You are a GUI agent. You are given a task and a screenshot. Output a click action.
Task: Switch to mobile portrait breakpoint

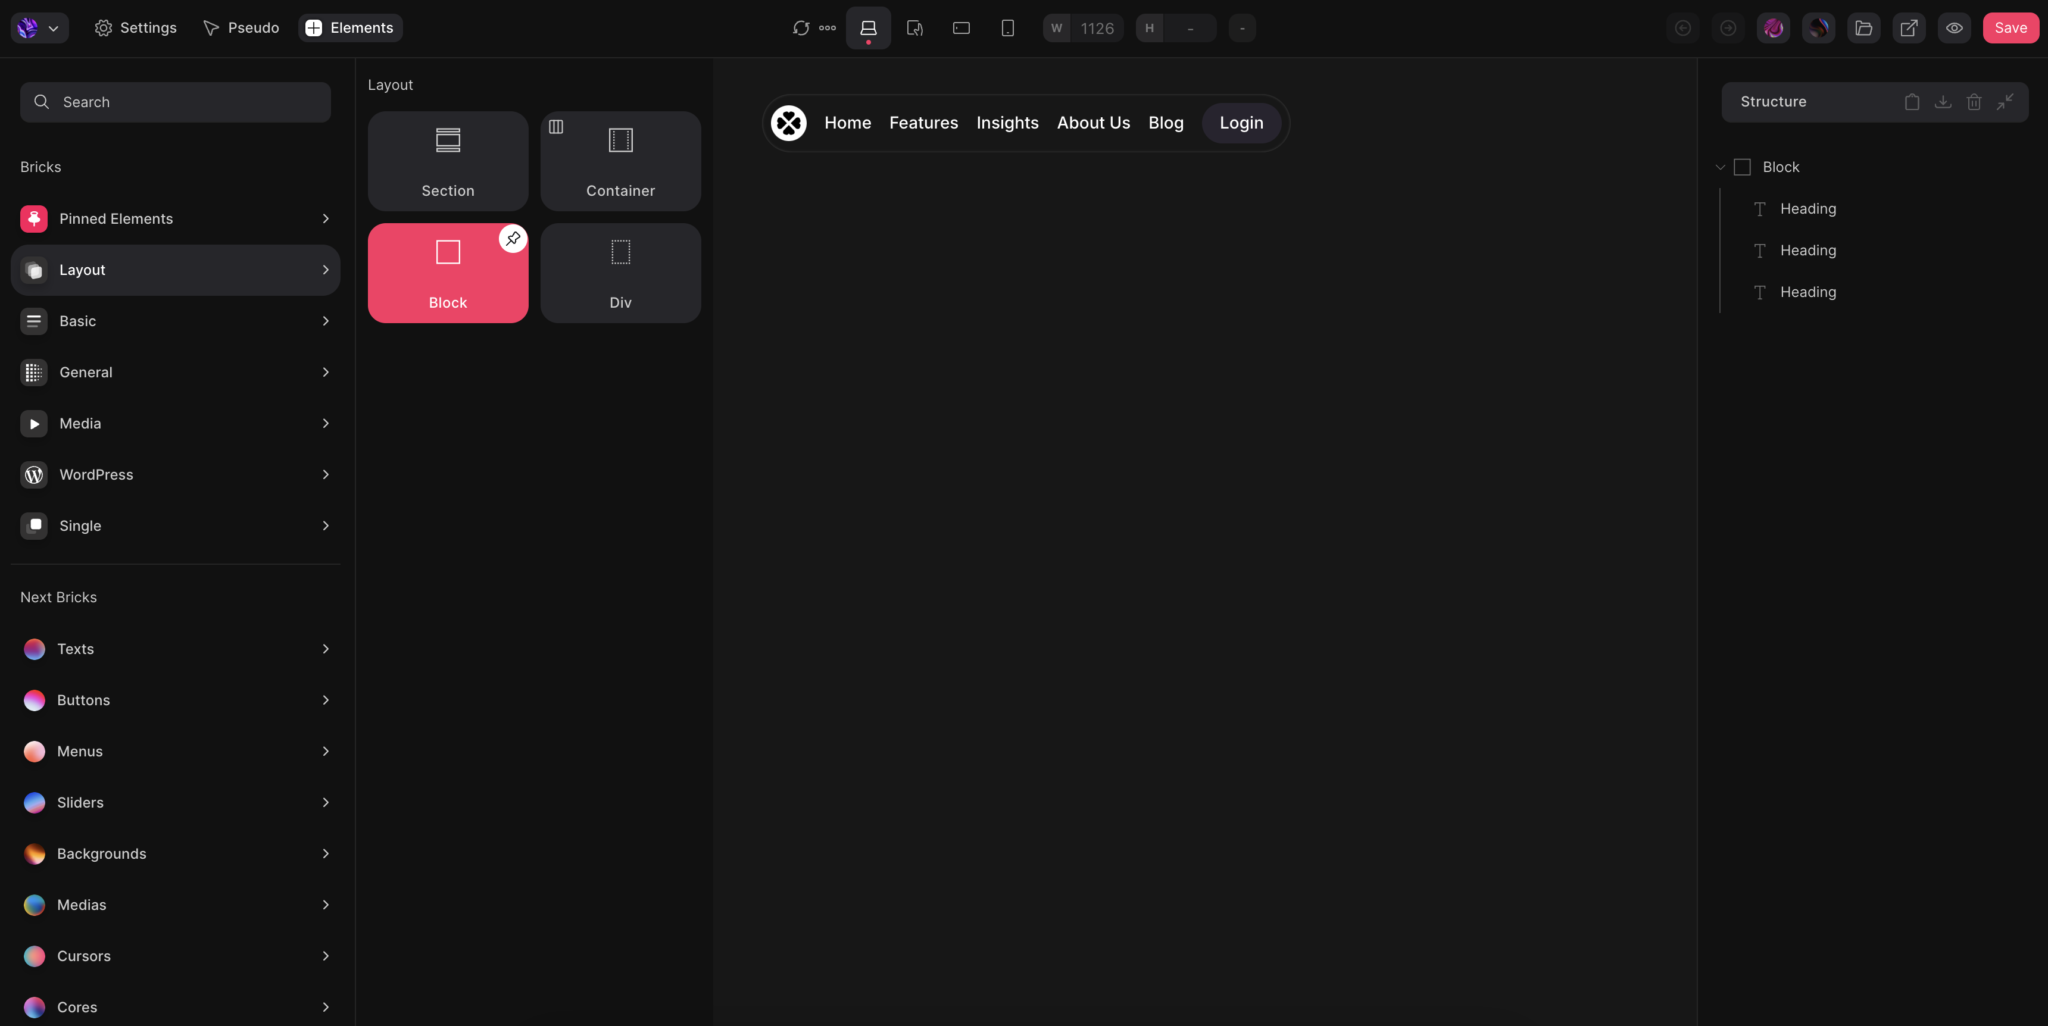pyautogui.click(x=1008, y=28)
